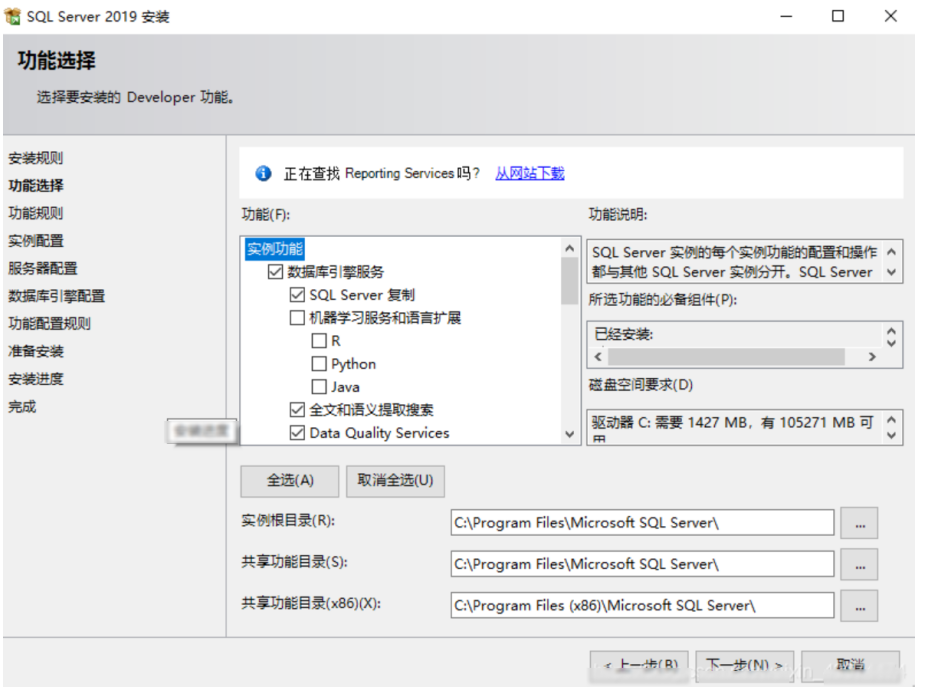930x697 pixels.
Task: Focus the 实例根目录(R) path field
Action: [642, 523]
